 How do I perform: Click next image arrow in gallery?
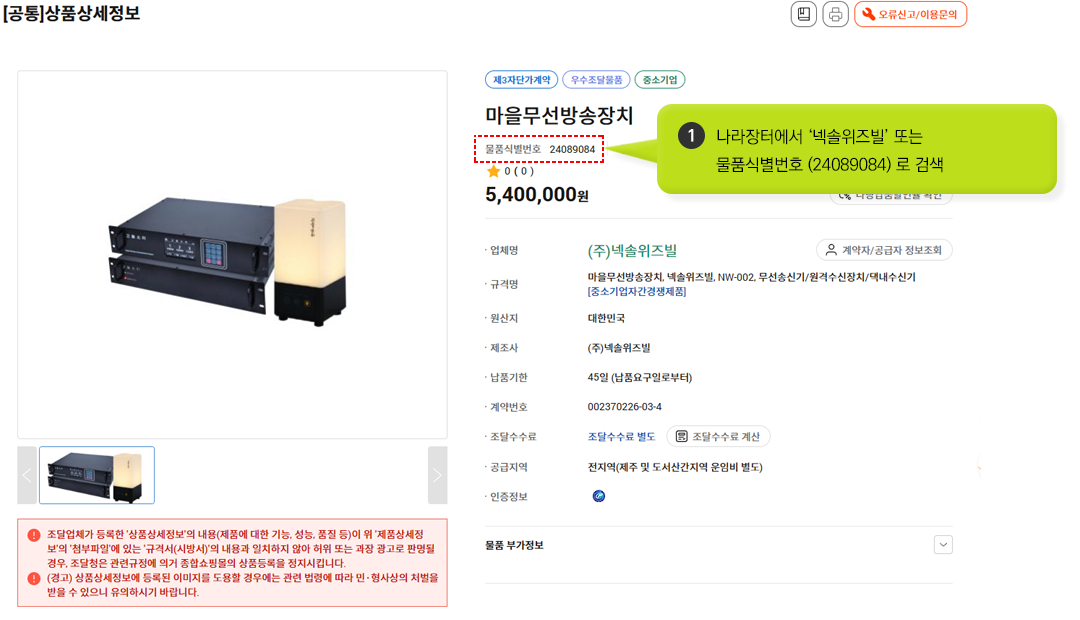(x=437, y=475)
